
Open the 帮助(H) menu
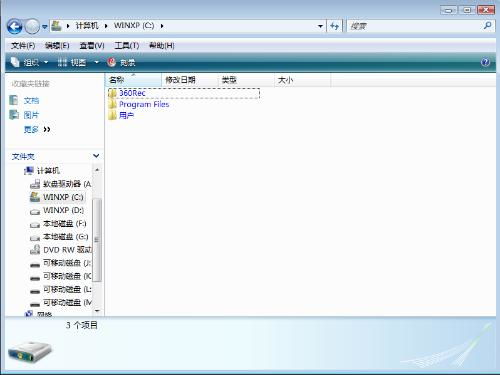coord(162,46)
